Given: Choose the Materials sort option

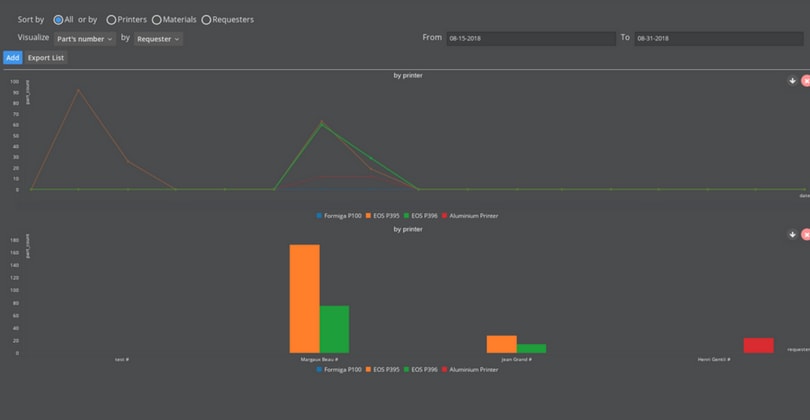Looking at the screenshot, I should [157, 20].
